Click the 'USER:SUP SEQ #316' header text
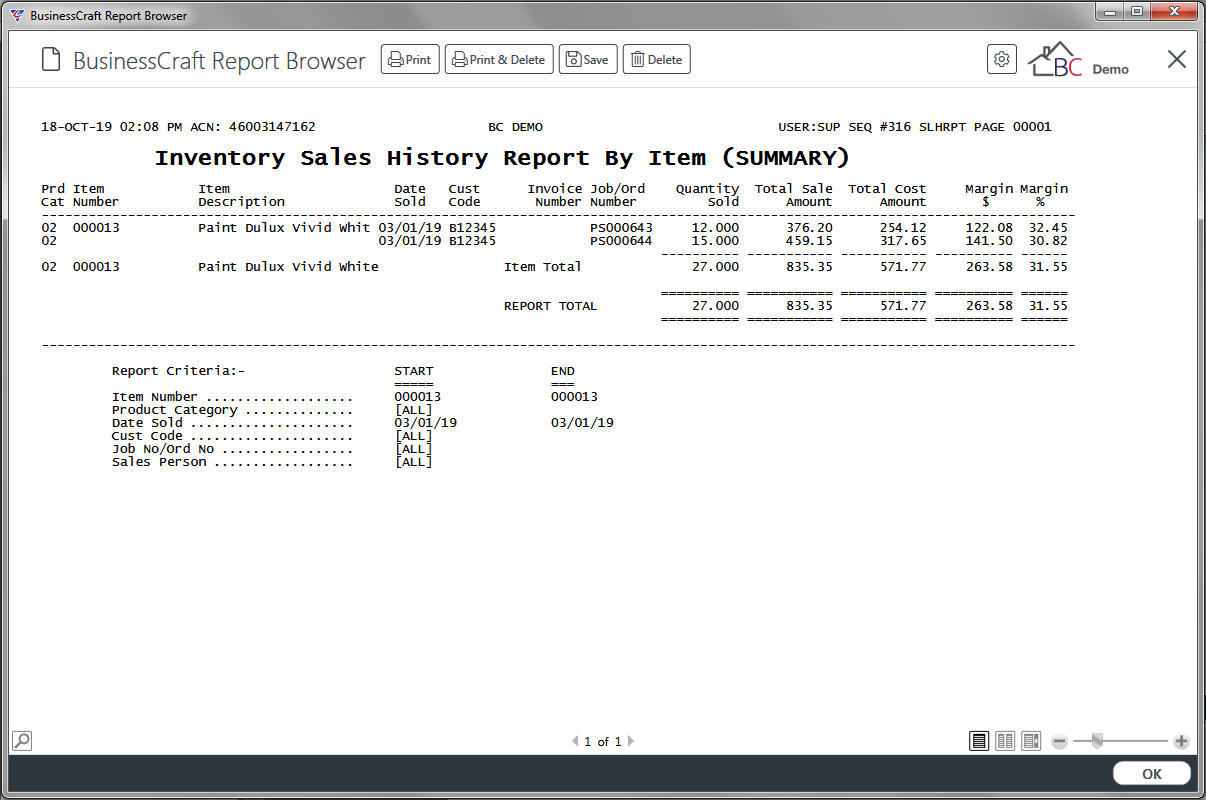This screenshot has height=800, width=1206. coord(845,127)
